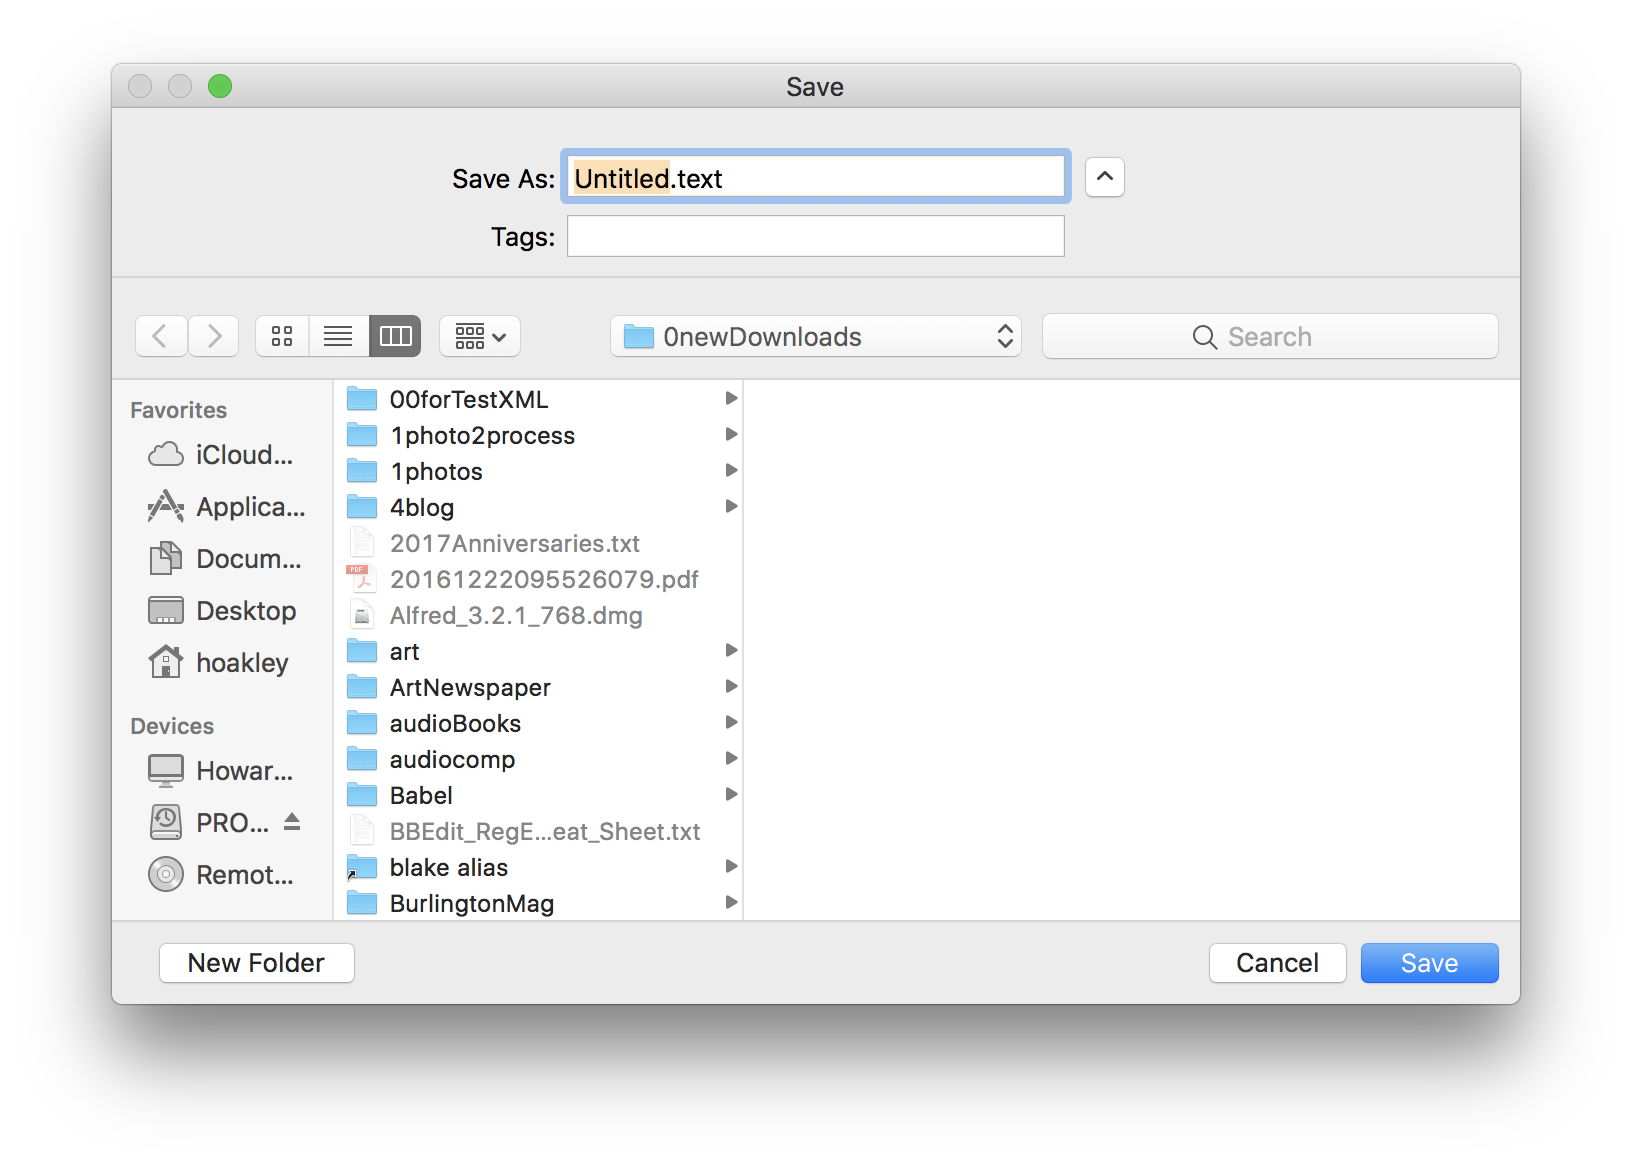Expand the audioBooks folder arrow
Viewport: 1632px width, 1164px height.
tap(731, 723)
